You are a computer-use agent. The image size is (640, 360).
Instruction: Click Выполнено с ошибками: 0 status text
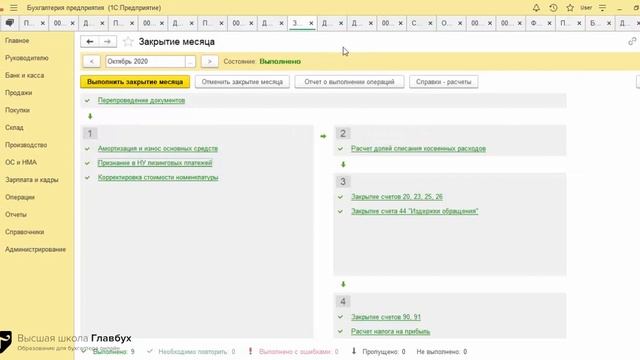click(299, 352)
